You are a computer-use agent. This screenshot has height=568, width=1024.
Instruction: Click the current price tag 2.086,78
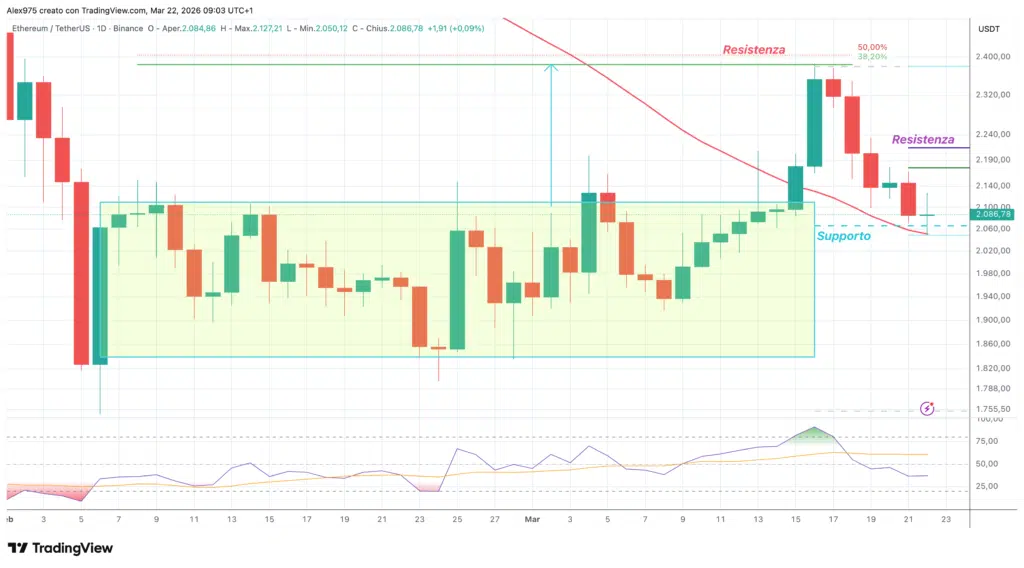click(x=992, y=214)
